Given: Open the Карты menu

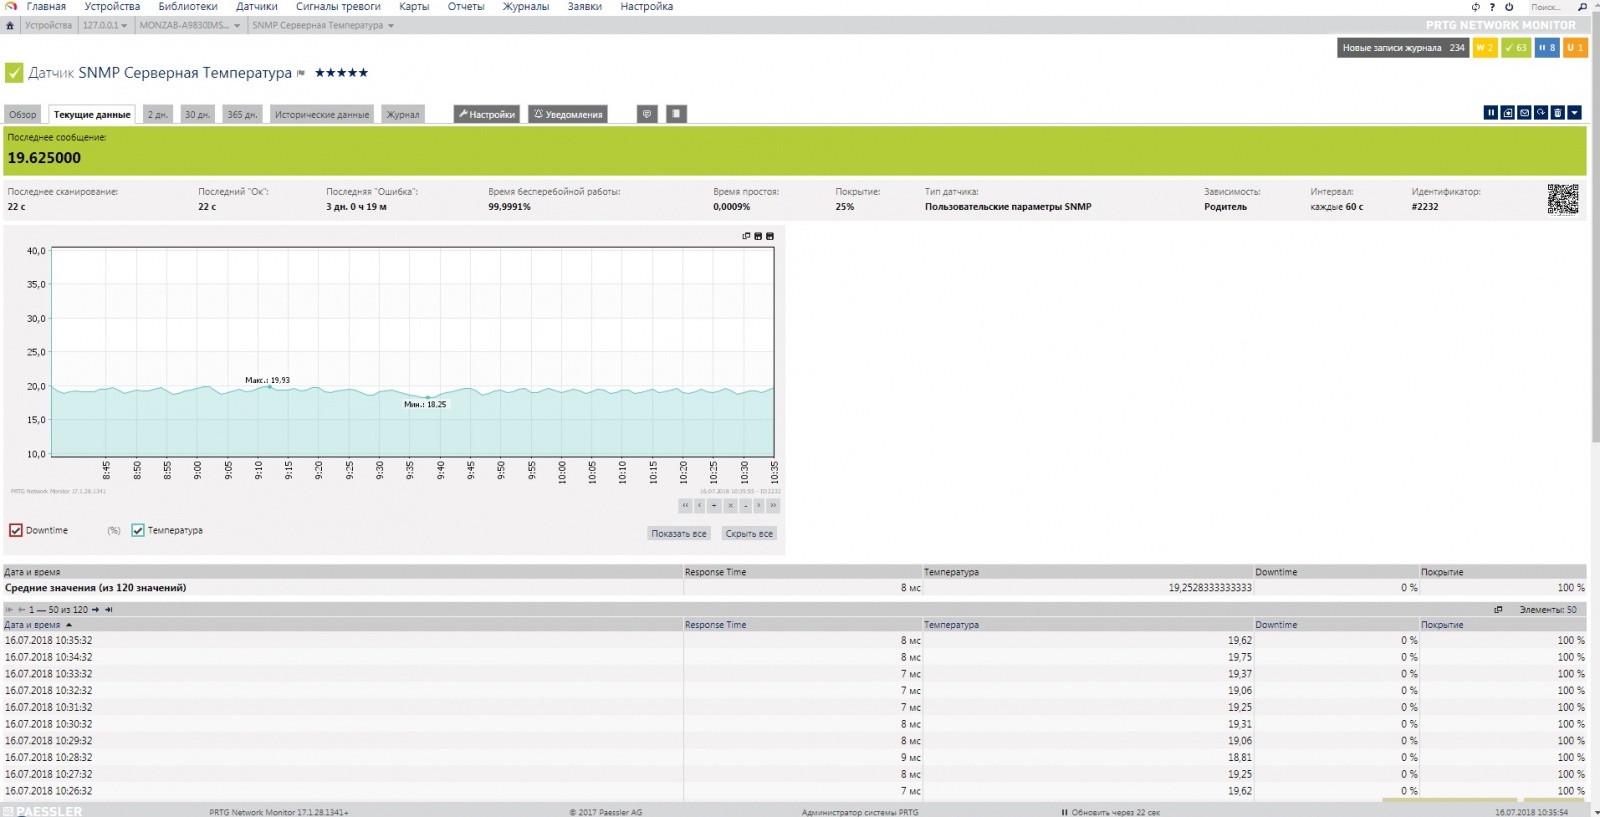Looking at the screenshot, I should coord(414,7).
